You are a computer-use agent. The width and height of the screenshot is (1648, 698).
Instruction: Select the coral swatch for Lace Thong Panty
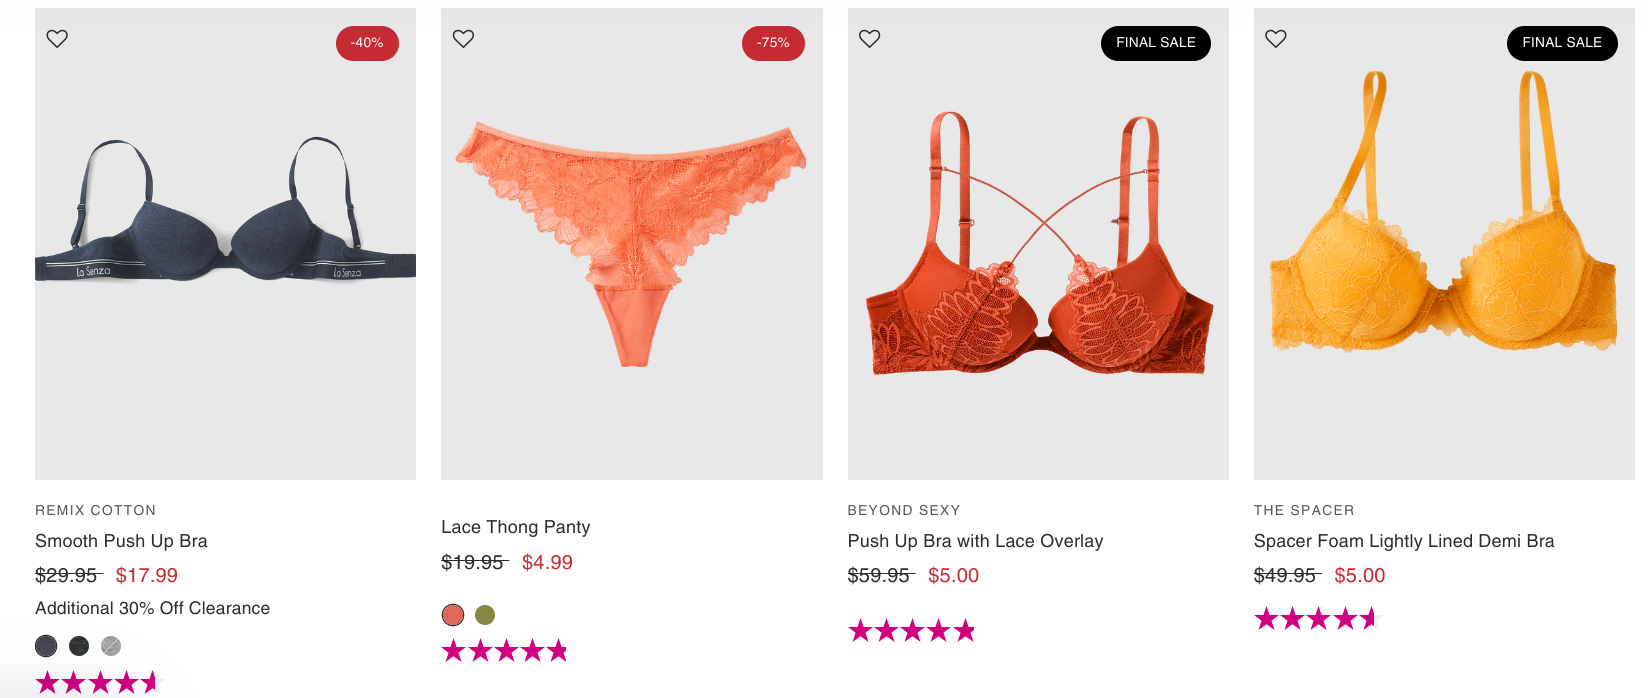tap(453, 615)
